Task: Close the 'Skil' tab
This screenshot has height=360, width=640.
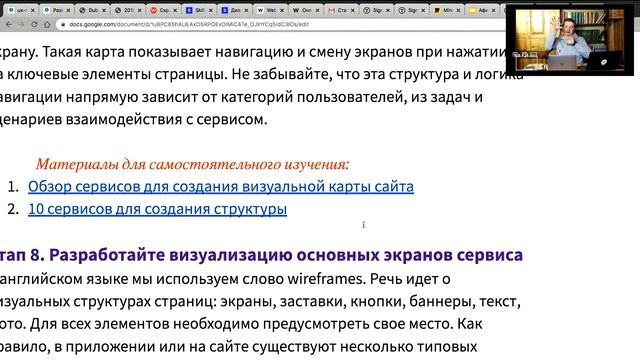Action: tap(211, 10)
